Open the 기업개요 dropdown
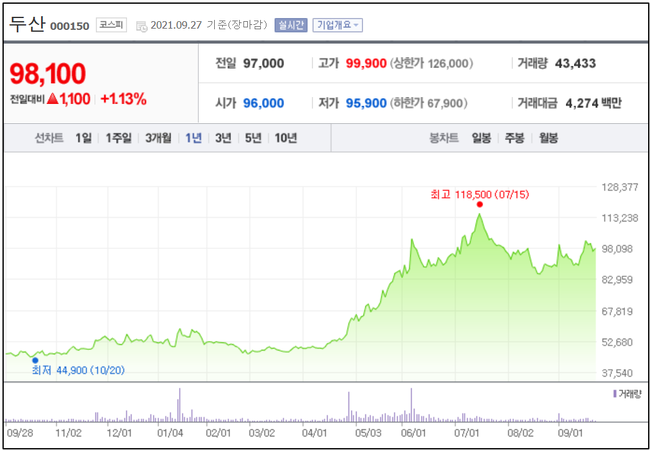Screen dimensions: 650x450 pyautogui.click(x=337, y=25)
